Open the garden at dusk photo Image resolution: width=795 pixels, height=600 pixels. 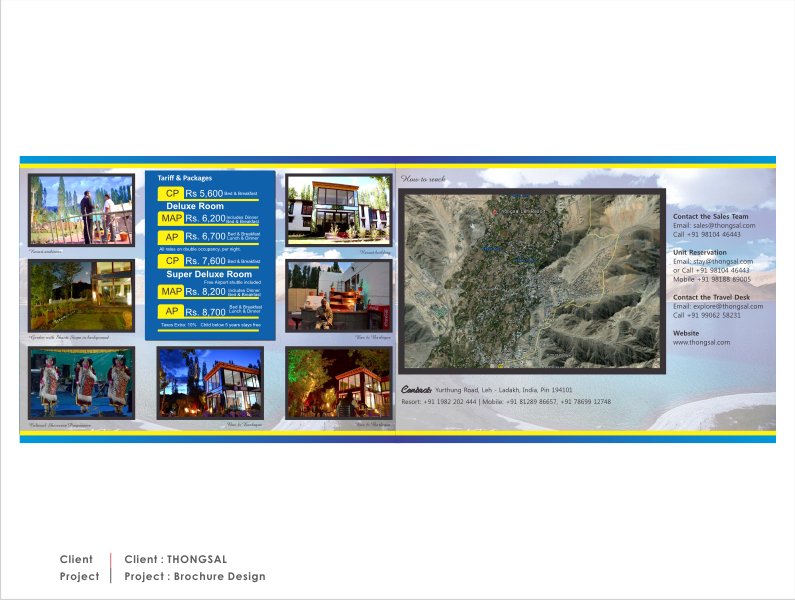pos(81,295)
